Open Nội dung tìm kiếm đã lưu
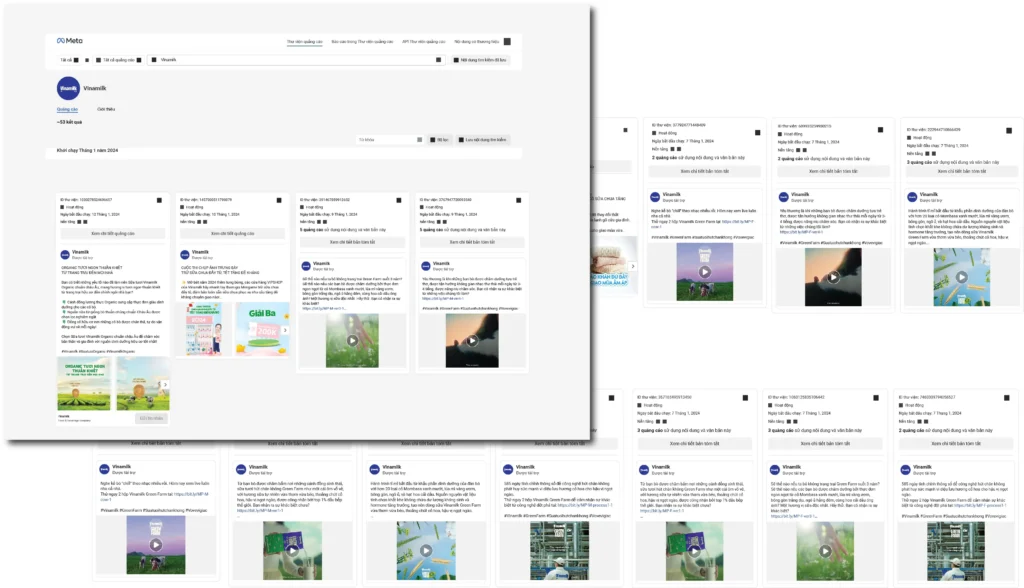 [480, 60]
